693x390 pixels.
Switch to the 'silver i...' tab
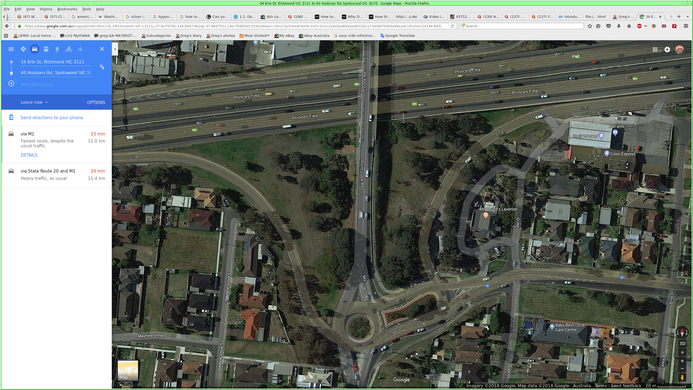[x=136, y=17]
